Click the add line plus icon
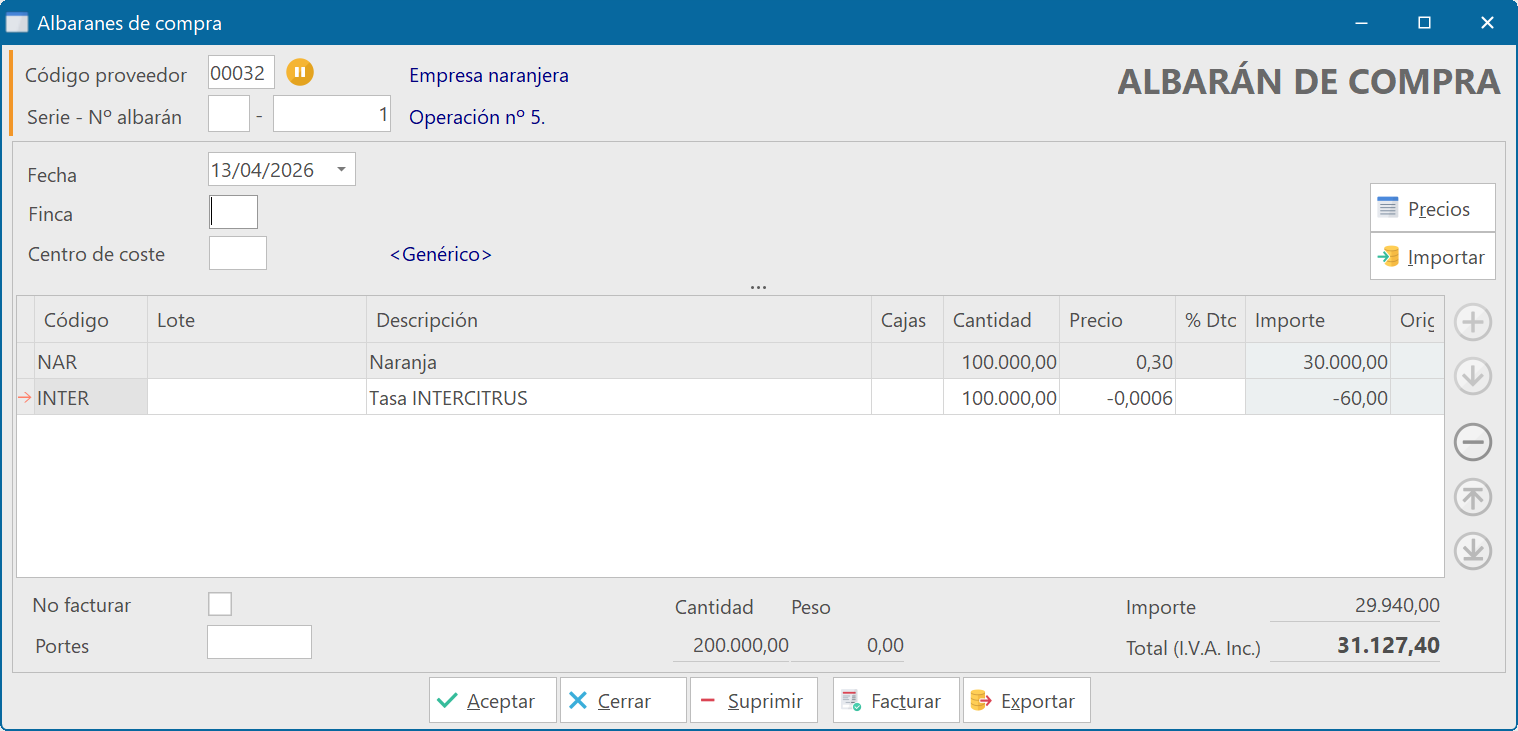Screen dimensions: 1518x731 coord(1473,323)
